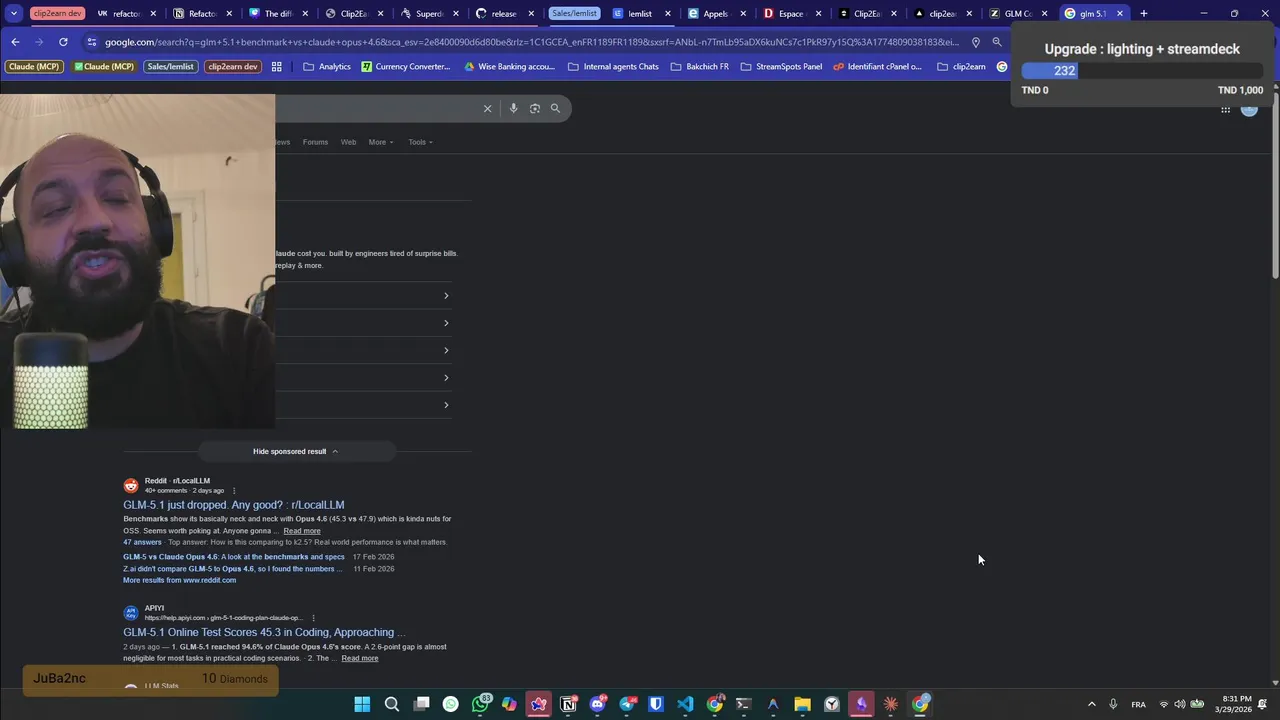The width and height of the screenshot is (1280, 720).
Task: Open Telegram from the taskbar
Action: click(x=627, y=704)
